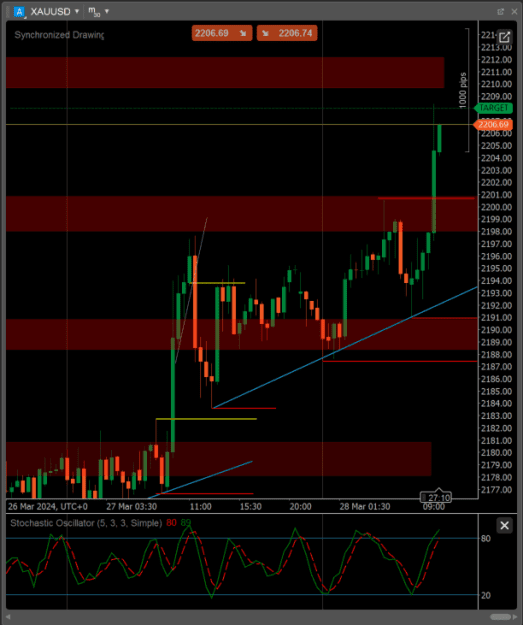This screenshot has width=523, height=625.
Task: Click the 27:10 candle countdown marker
Action: point(436,497)
